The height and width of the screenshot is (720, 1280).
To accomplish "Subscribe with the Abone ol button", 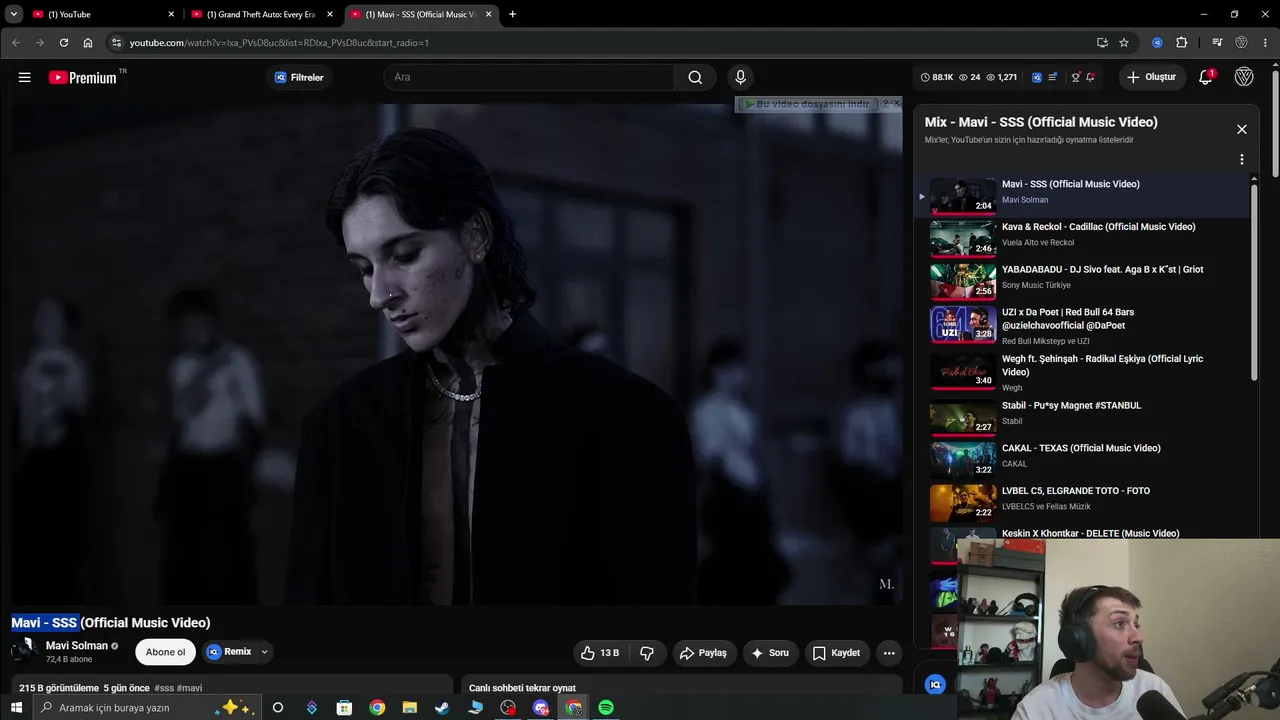I will 165,652.
